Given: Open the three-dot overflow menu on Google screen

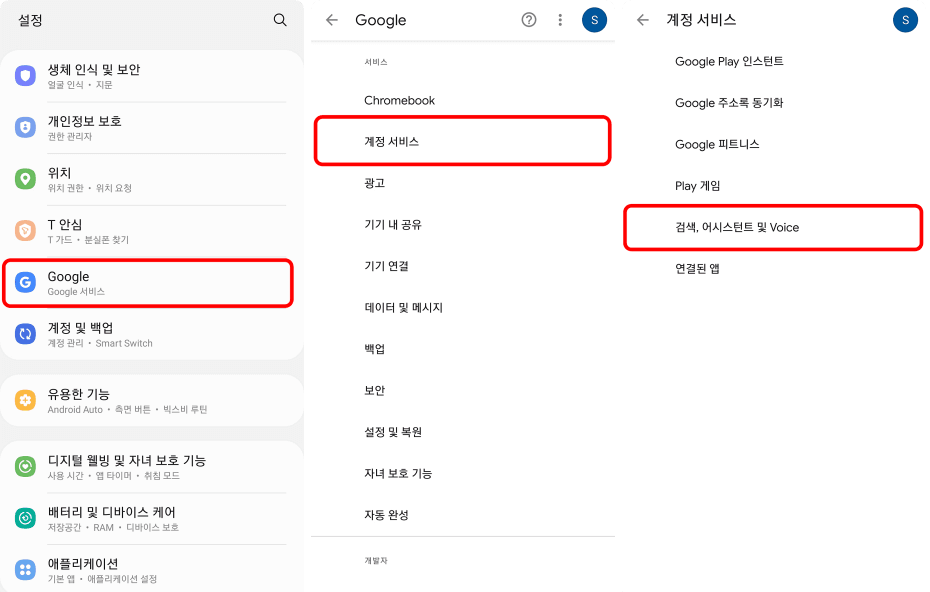Looking at the screenshot, I should click(x=560, y=20).
